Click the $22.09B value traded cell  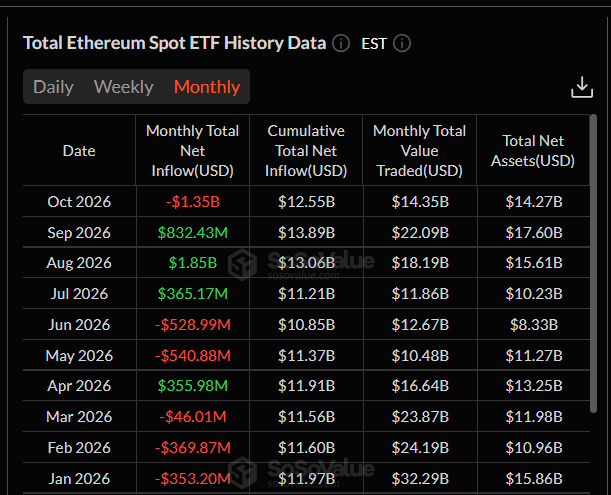pos(420,232)
